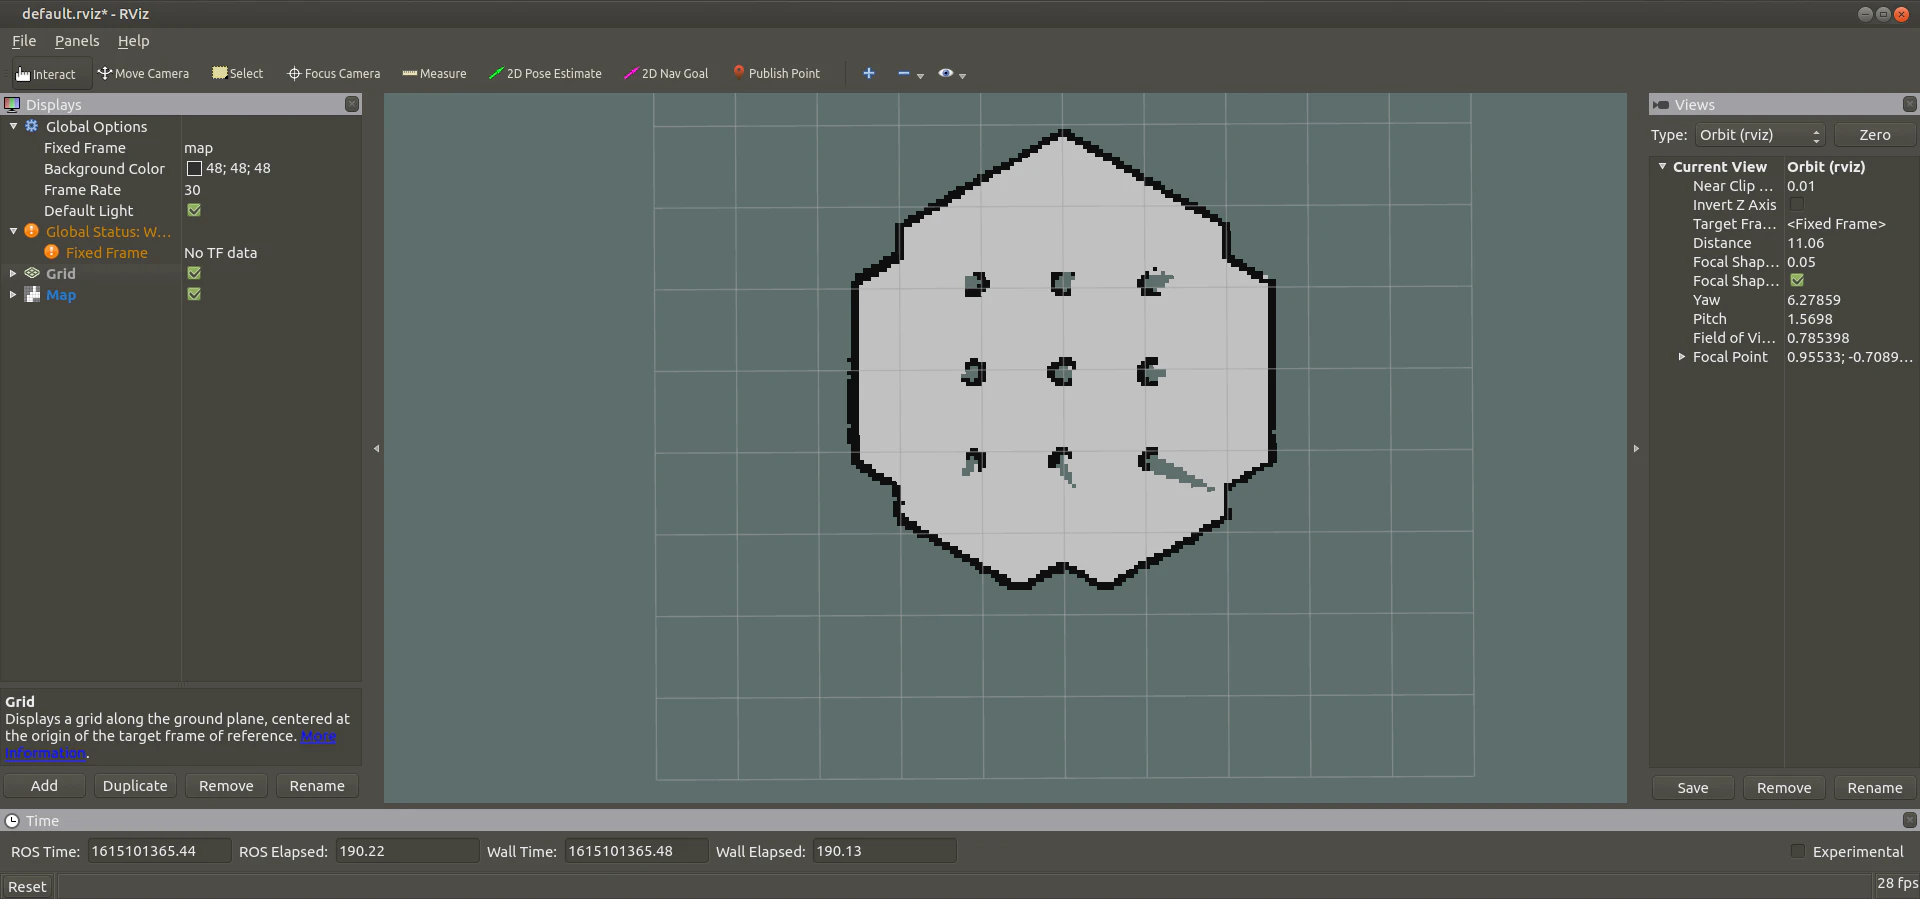Image resolution: width=1920 pixels, height=899 pixels.
Task: Select the 2D Nav Goal tool
Action: [x=666, y=74]
